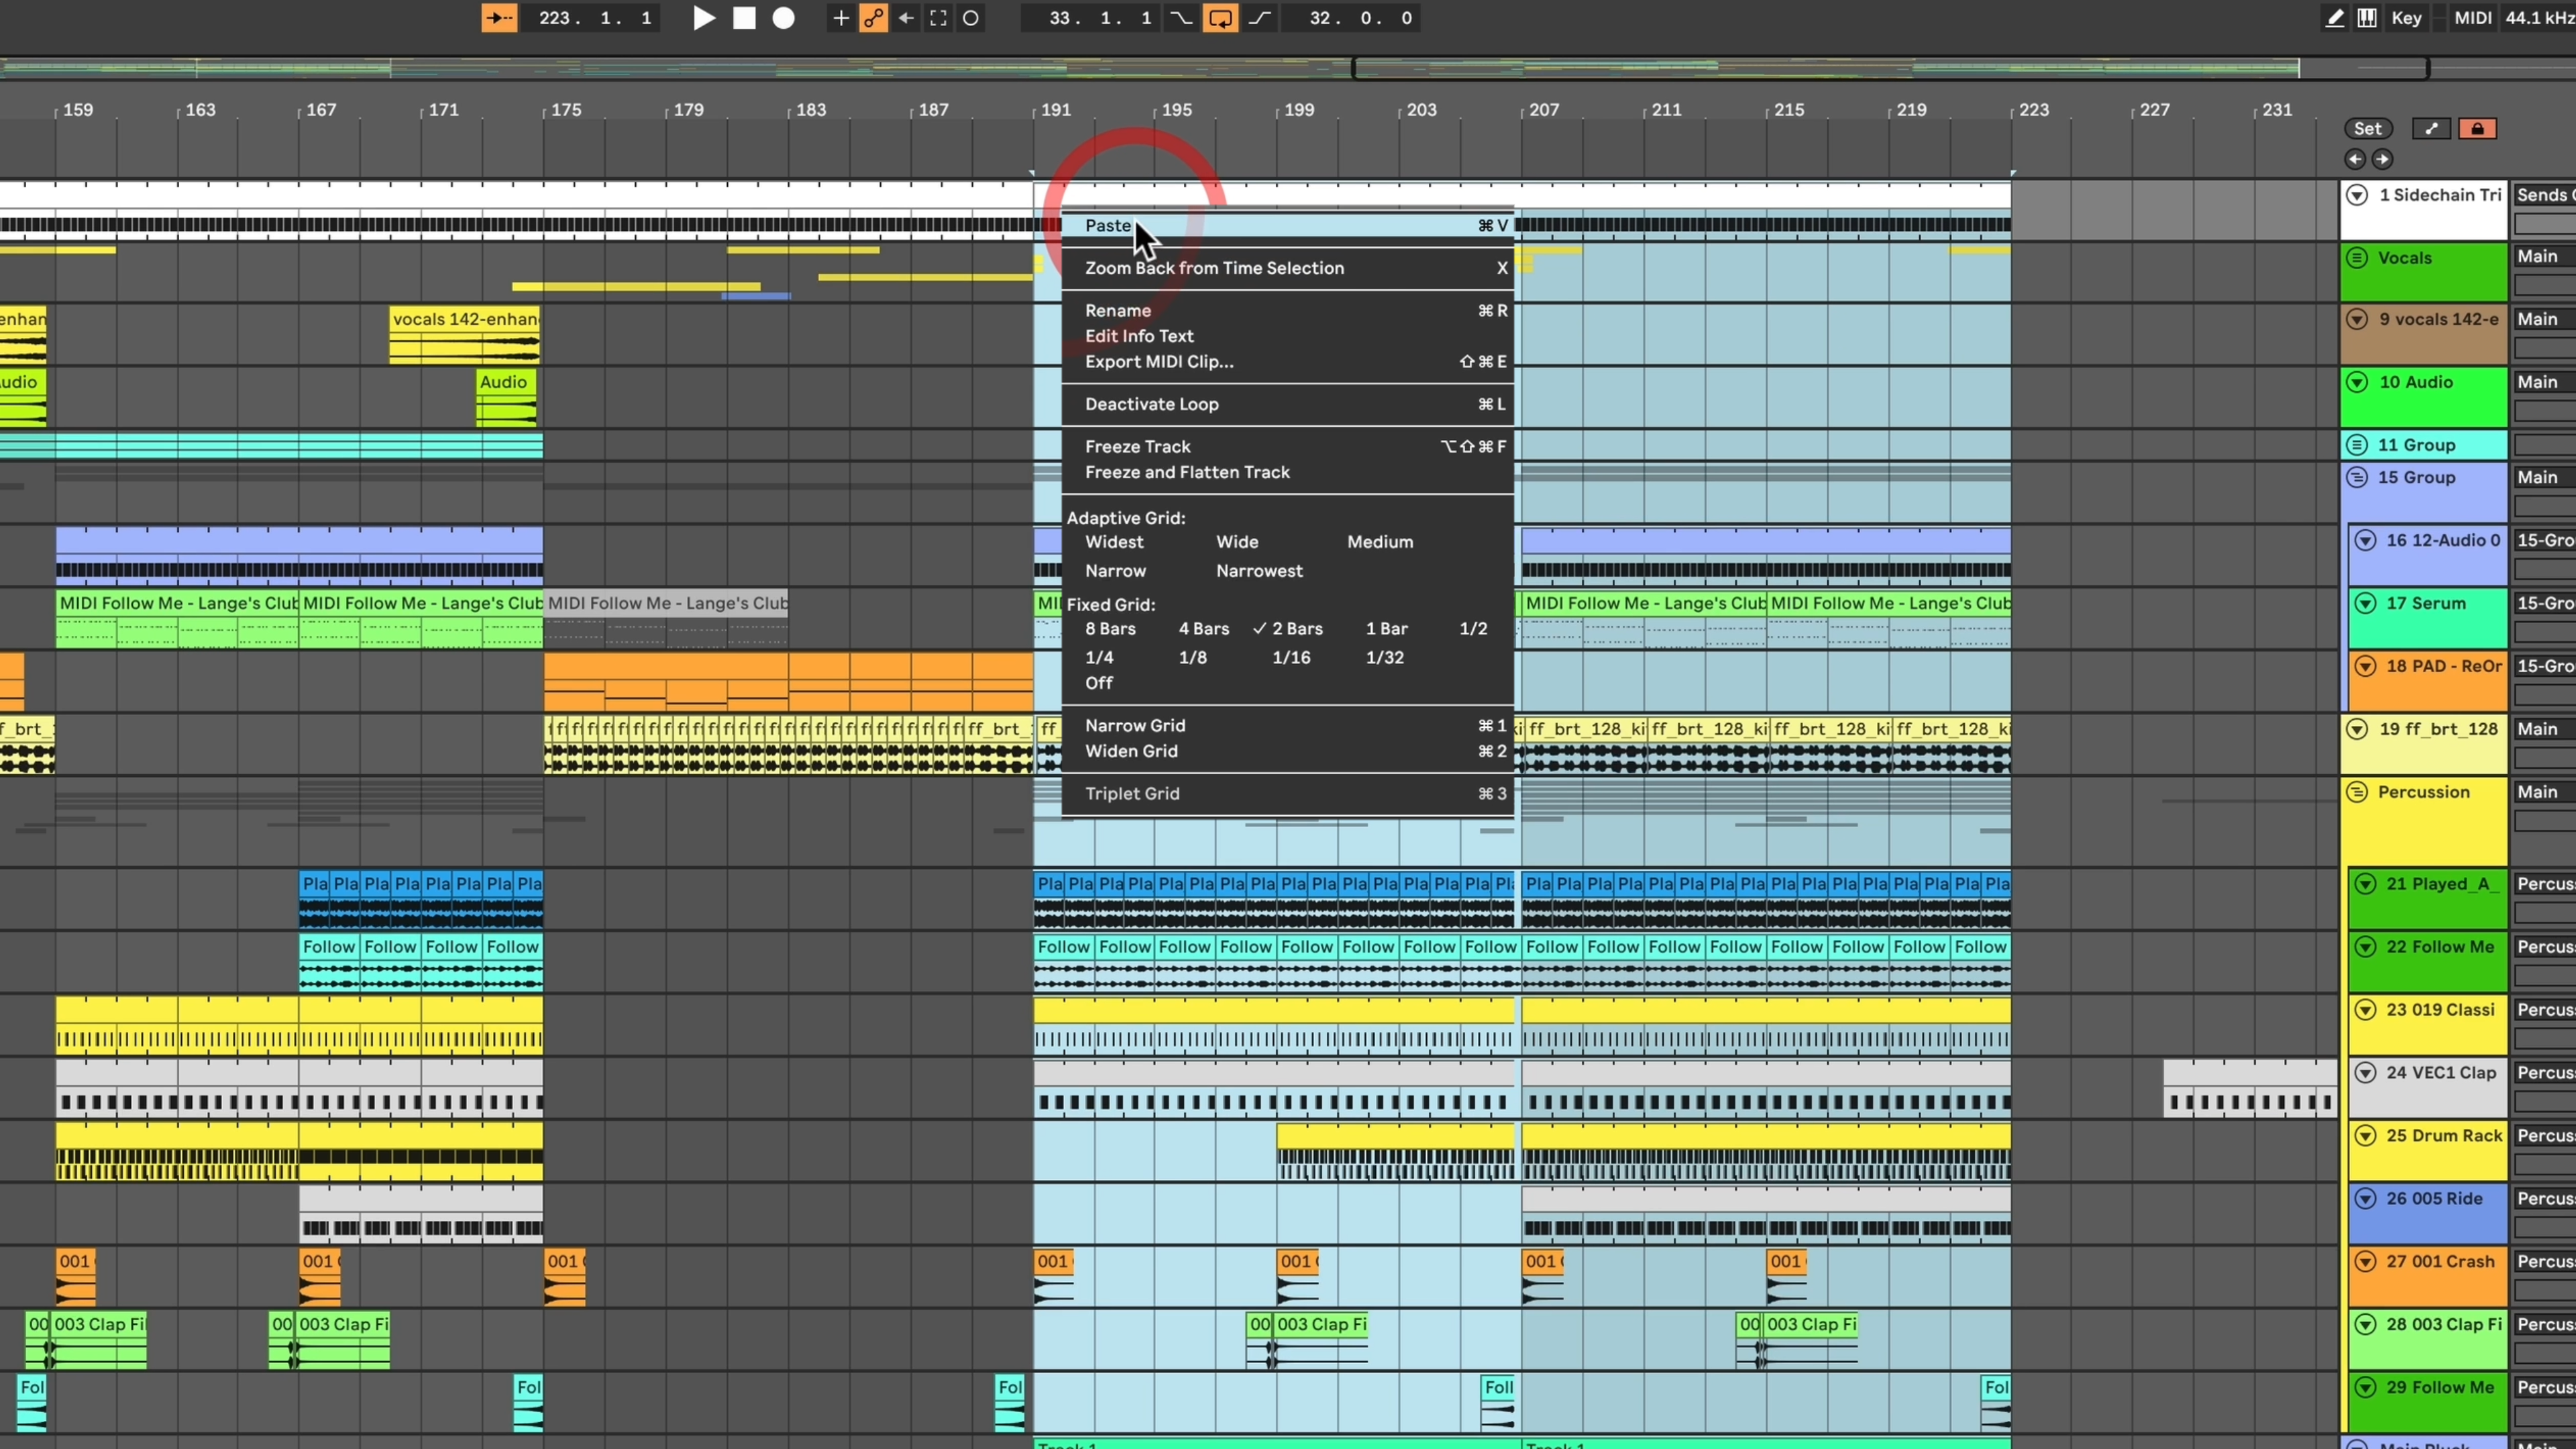Select Paste from the context menu

1288,226
